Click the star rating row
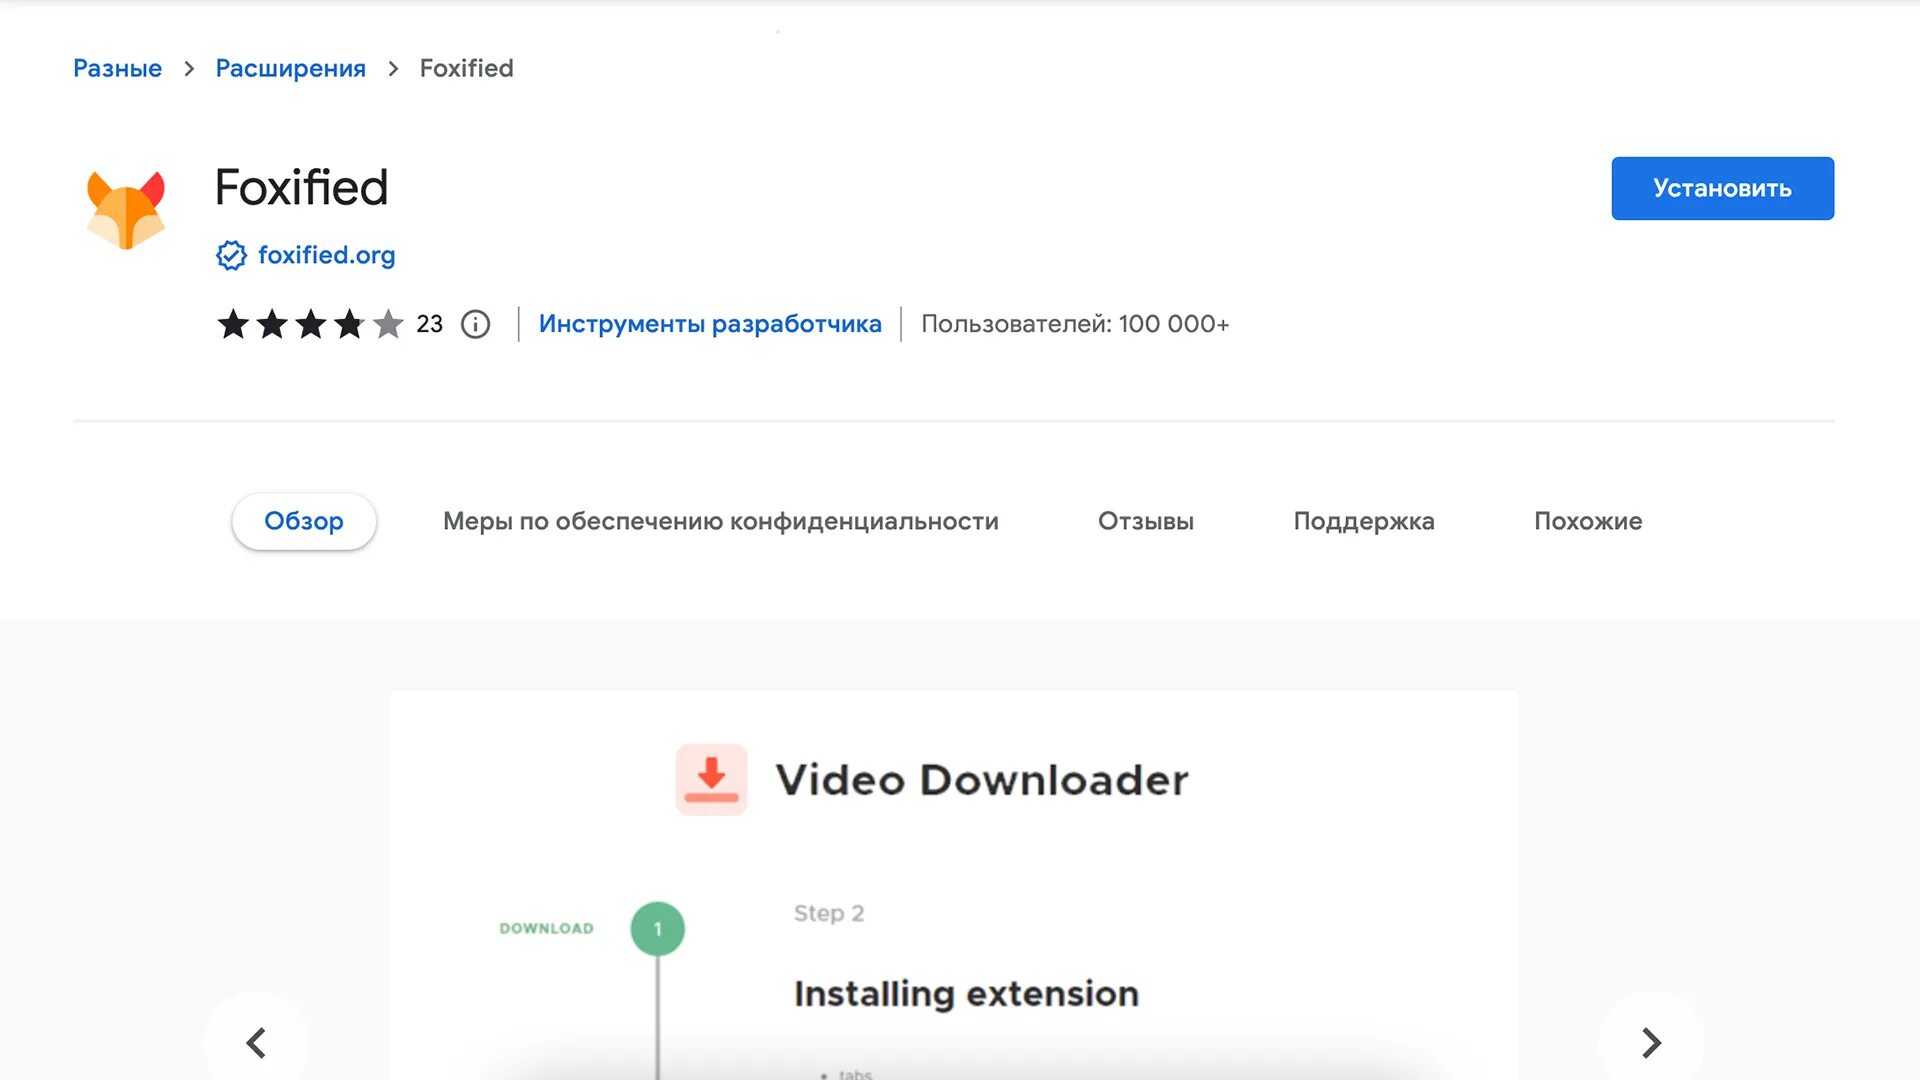The width and height of the screenshot is (1920, 1080). tap(310, 324)
